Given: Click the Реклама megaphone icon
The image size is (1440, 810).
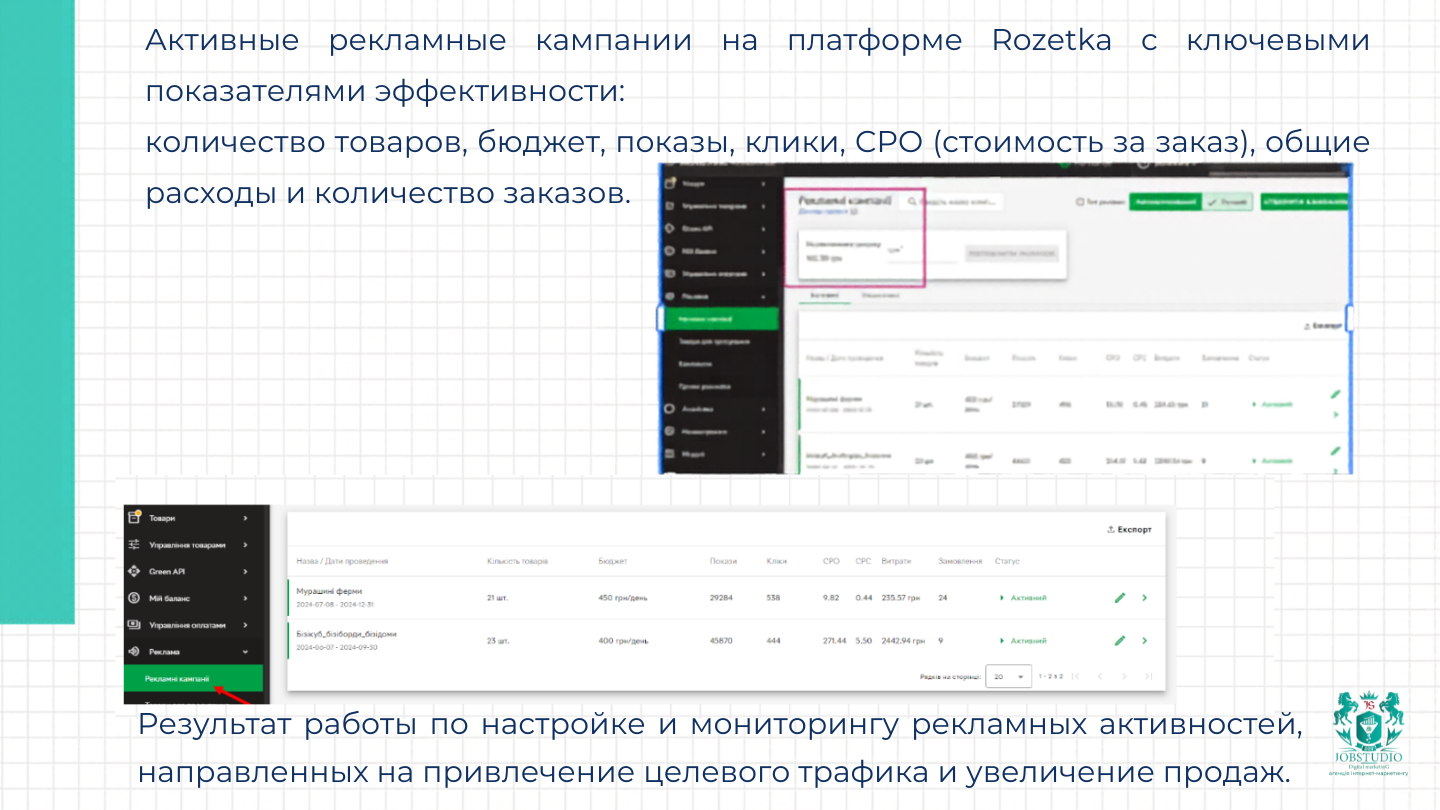Looking at the screenshot, I should (134, 650).
